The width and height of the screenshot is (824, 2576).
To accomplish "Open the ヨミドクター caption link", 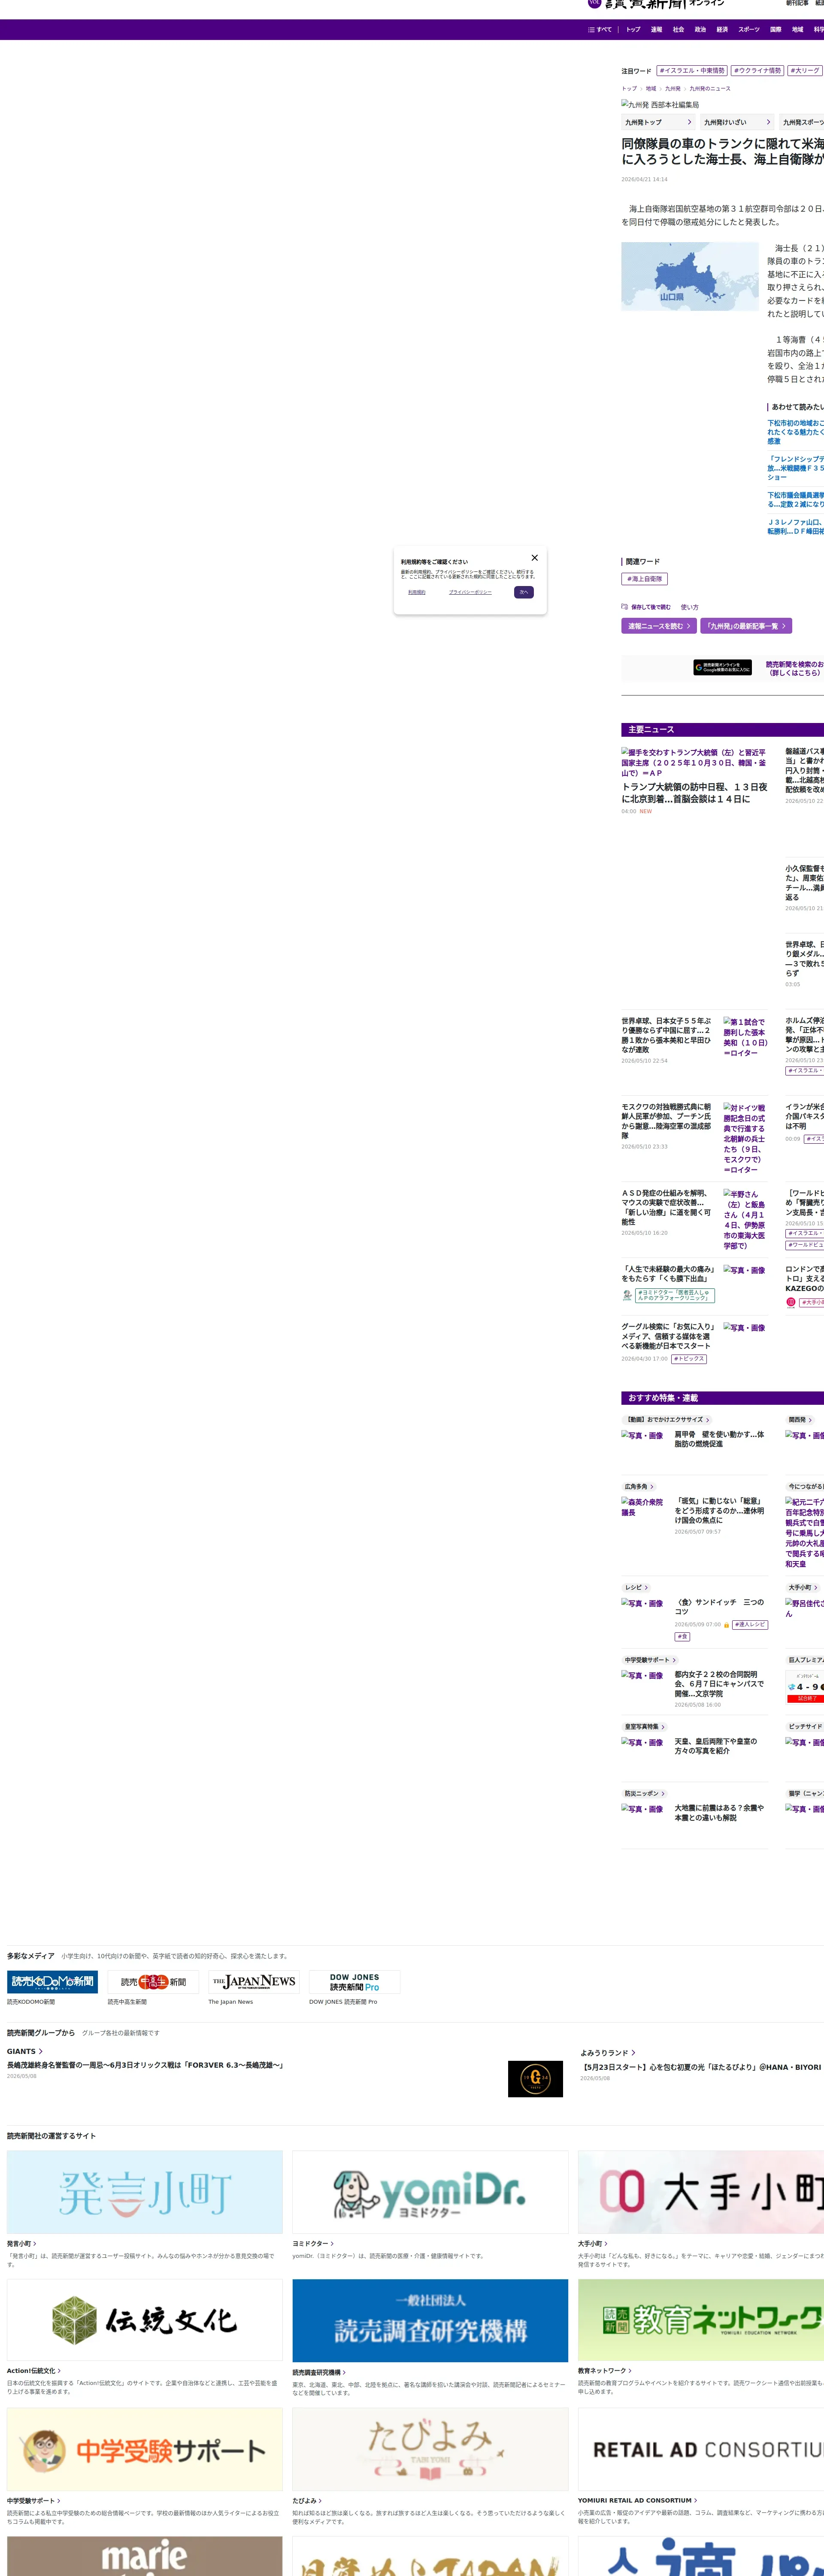I will pyautogui.click(x=313, y=2244).
